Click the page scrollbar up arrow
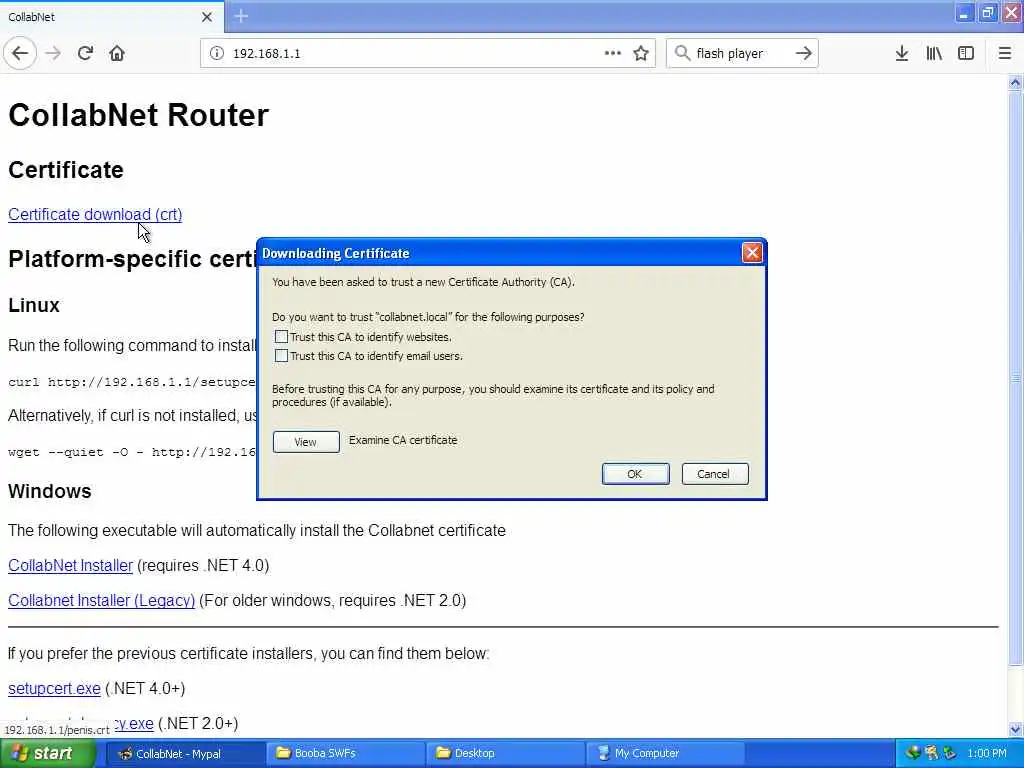The width and height of the screenshot is (1024, 768). (x=1015, y=82)
